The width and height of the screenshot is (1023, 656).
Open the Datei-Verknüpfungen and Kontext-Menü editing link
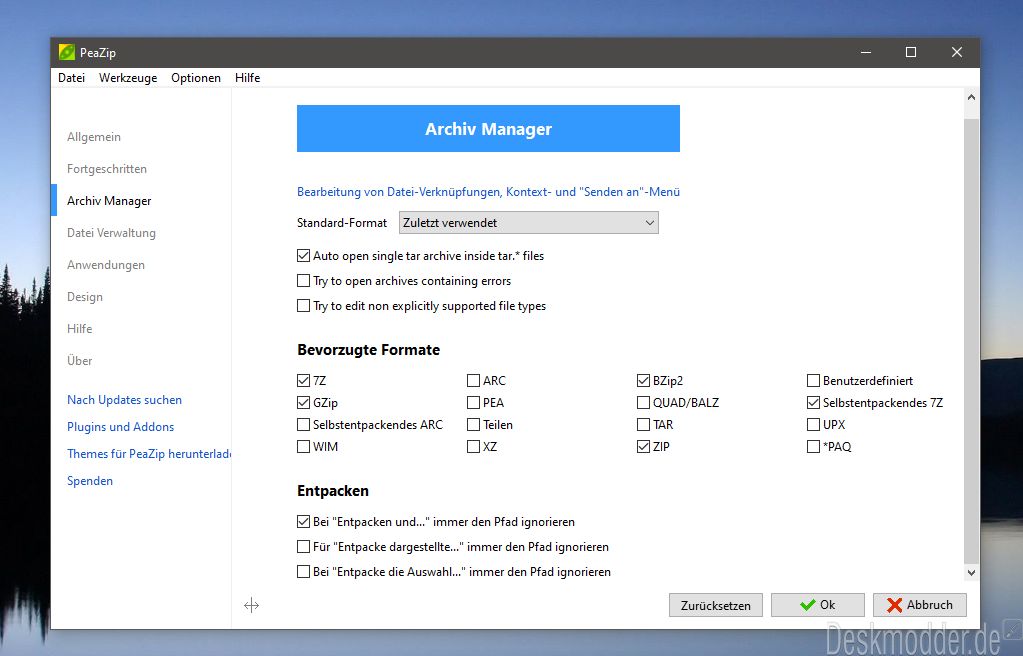[x=489, y=192]
